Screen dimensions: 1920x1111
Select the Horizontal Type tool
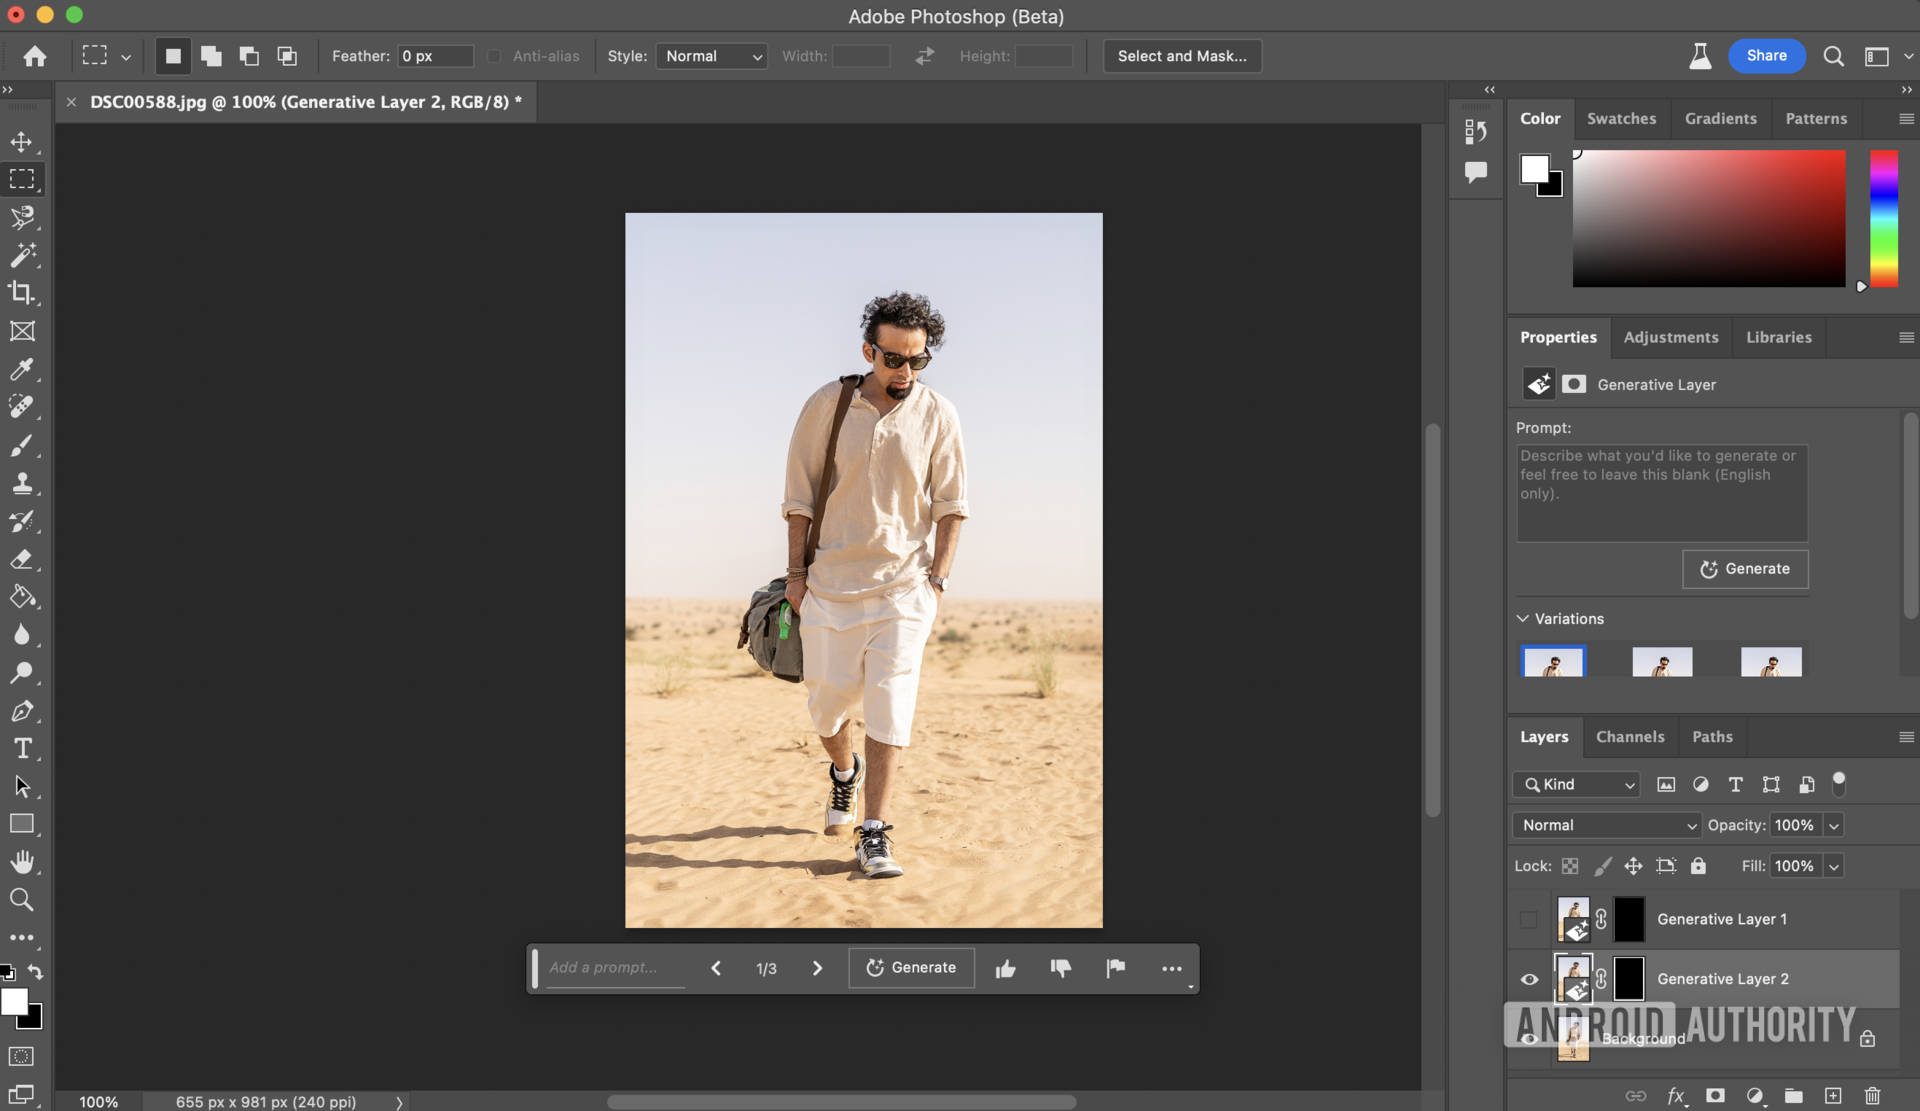pyautogui.click(x=22, y=748)
